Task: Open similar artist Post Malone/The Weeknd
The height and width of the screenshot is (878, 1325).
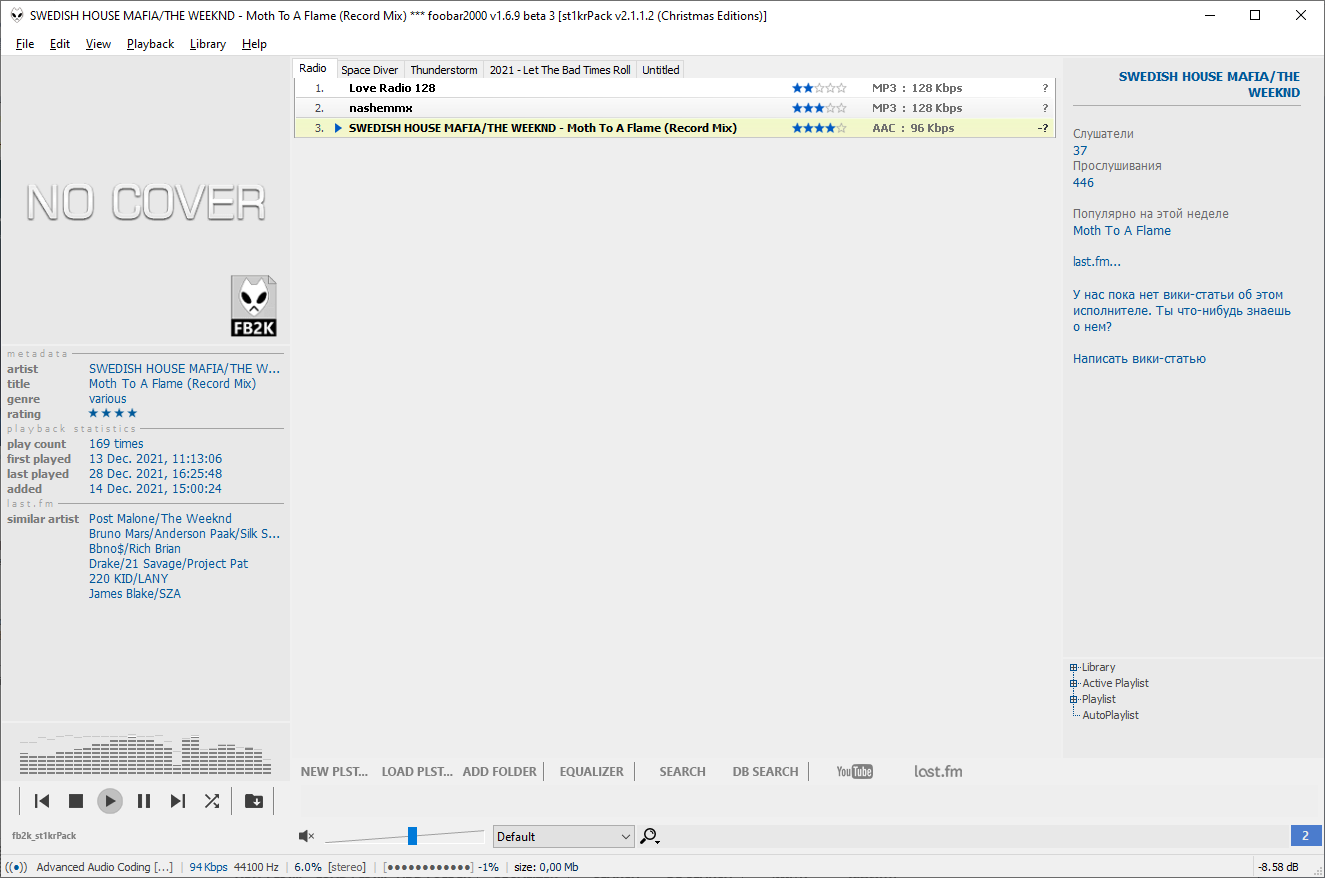Action: (x=160, y=519)
